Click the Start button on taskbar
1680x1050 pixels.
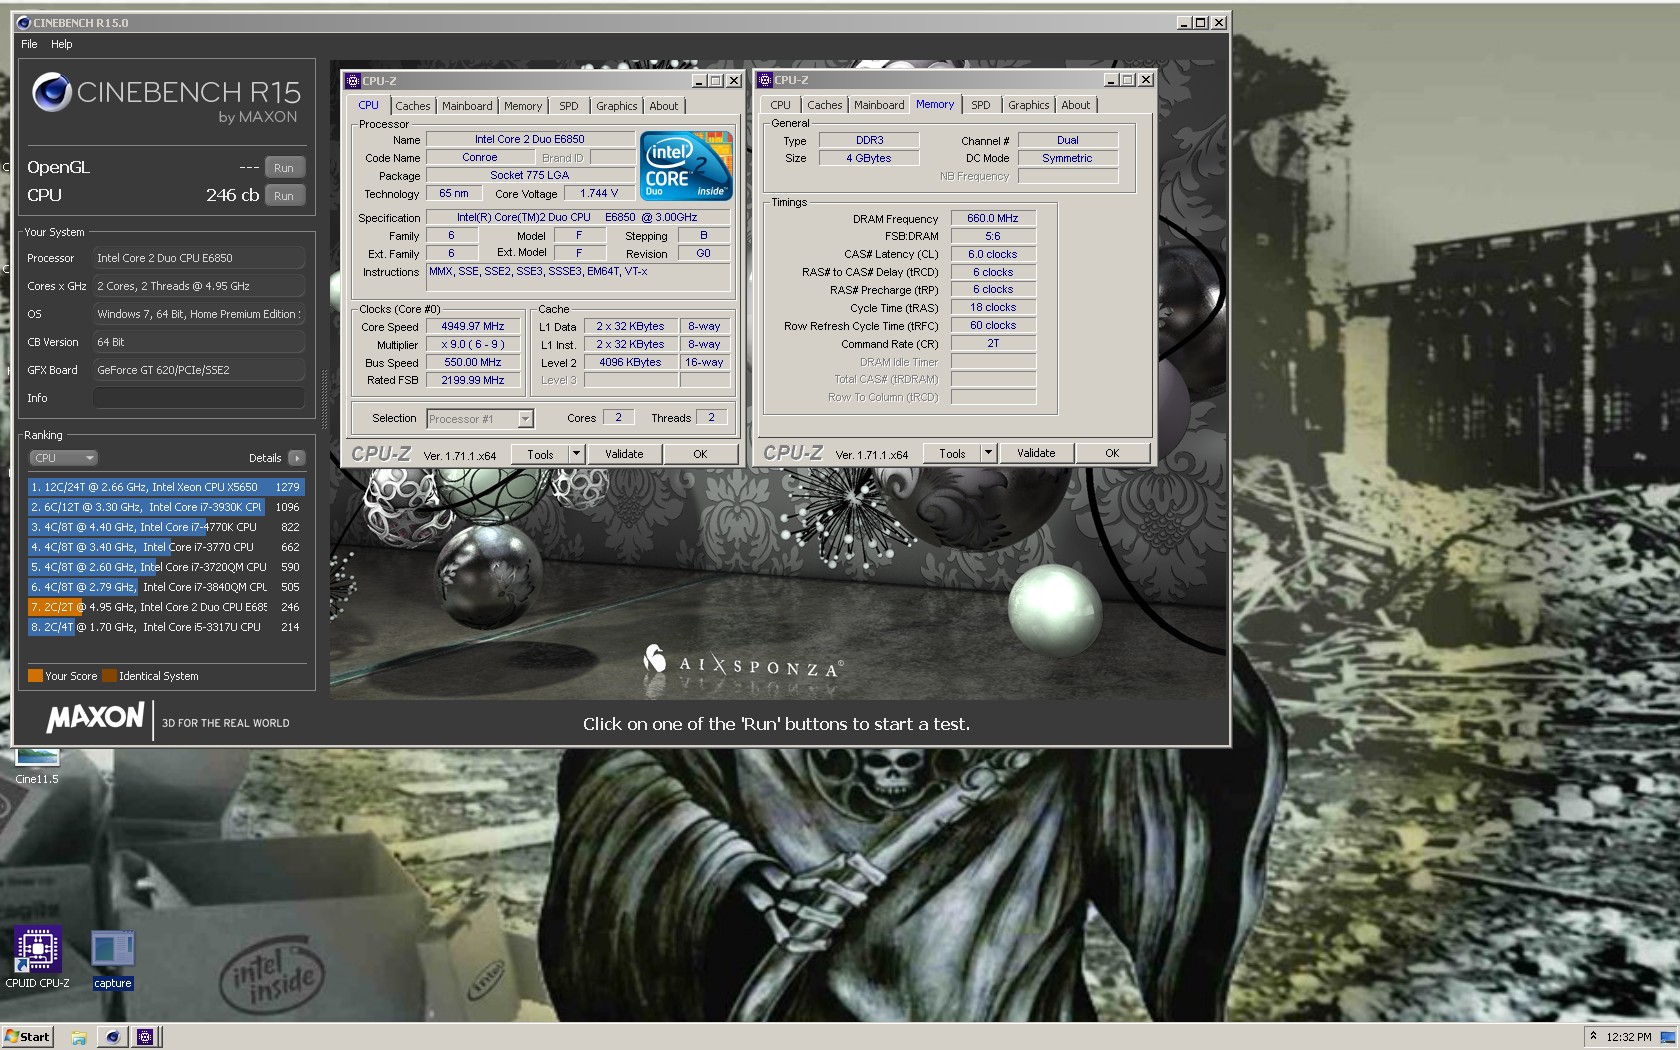[27, 1037]
